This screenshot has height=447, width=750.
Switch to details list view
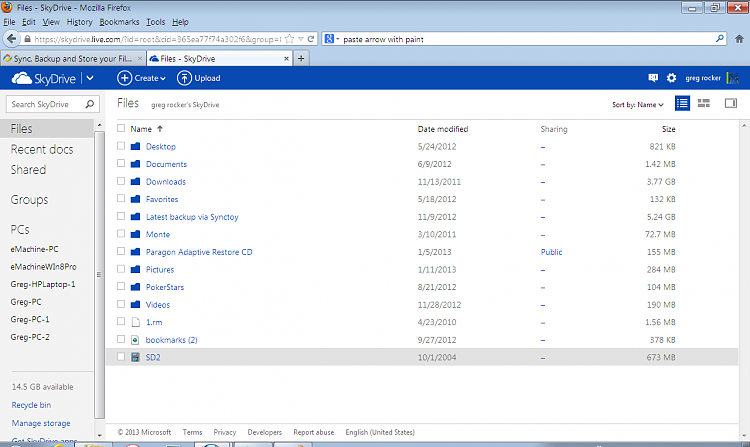[682, 103]
